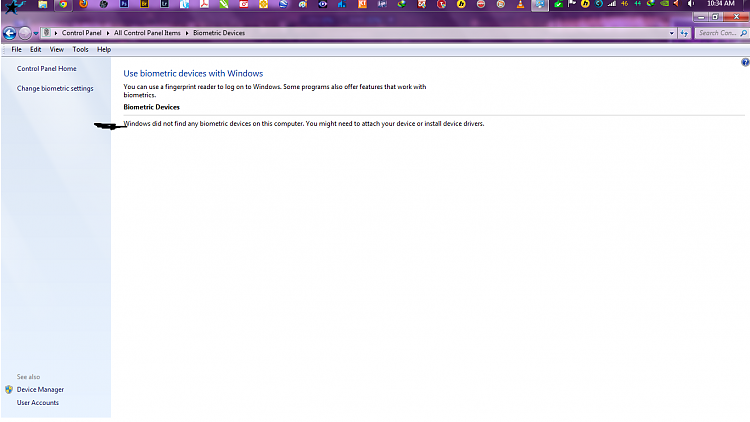Image resolution: width=750 pixels, height=422 pixels.
Task: Click the NVIDIA tray icon
Action: point(664,4)
